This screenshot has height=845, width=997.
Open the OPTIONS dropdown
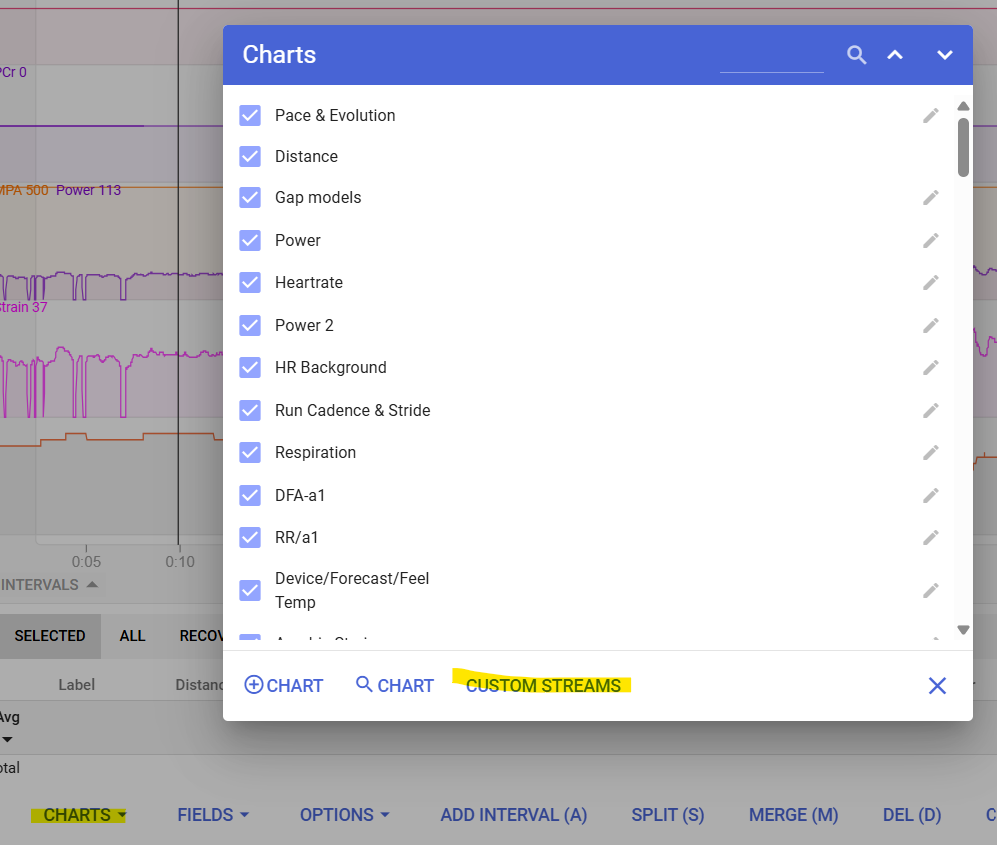click(344, 815)
